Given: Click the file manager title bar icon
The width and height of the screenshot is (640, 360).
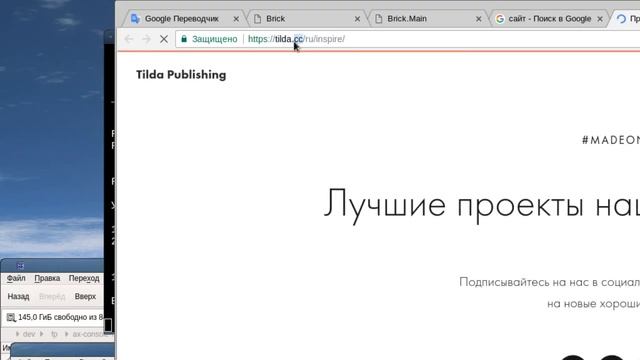Looking at the screenshot, I should (20, 266).
